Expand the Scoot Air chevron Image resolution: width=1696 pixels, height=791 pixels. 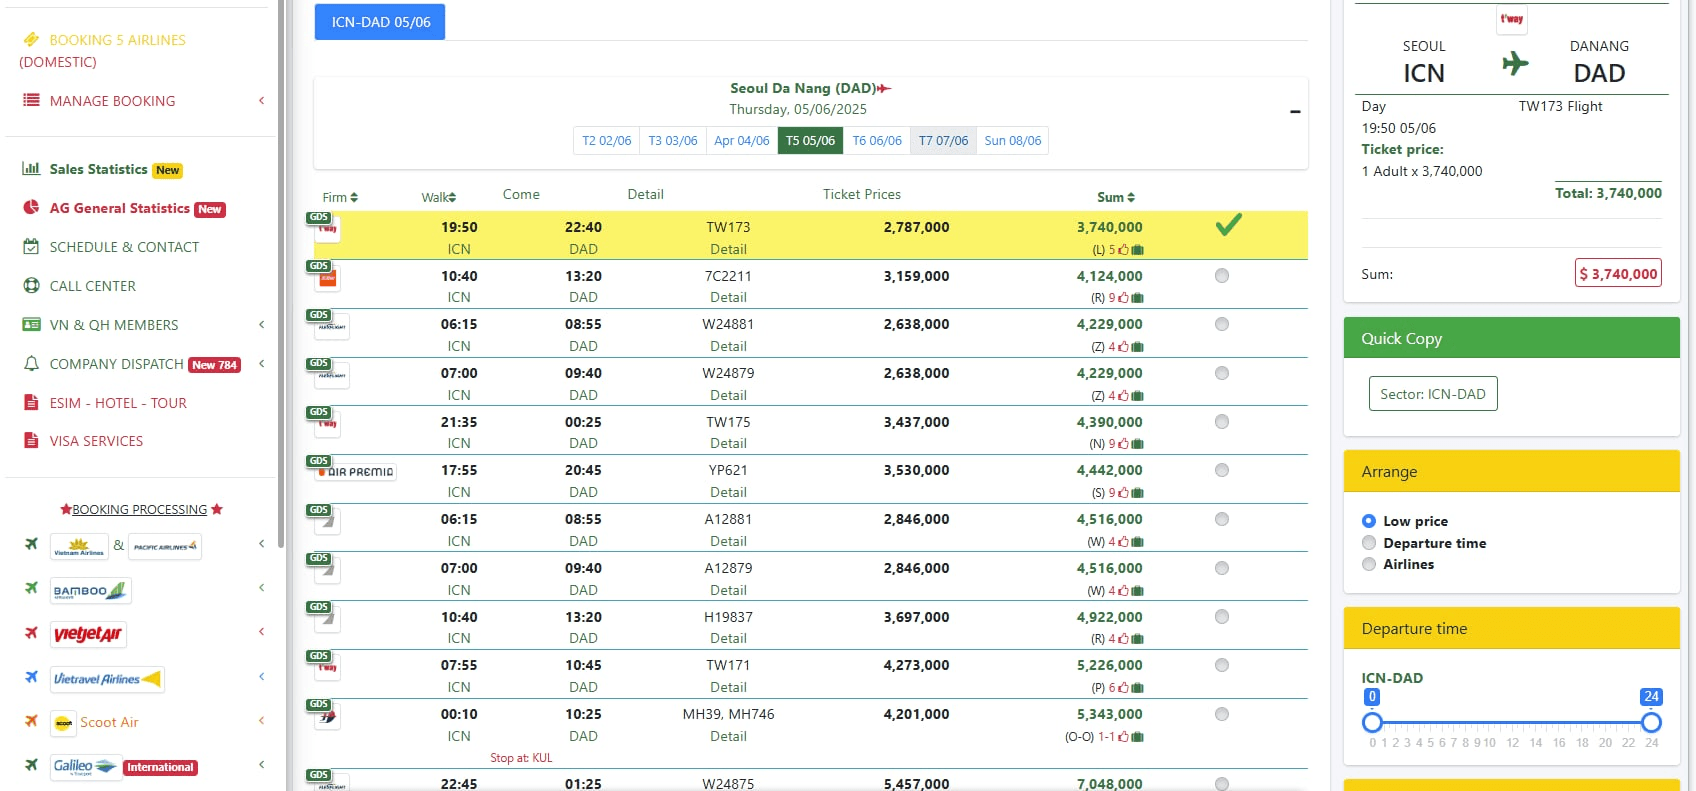(x=261, y=720)
